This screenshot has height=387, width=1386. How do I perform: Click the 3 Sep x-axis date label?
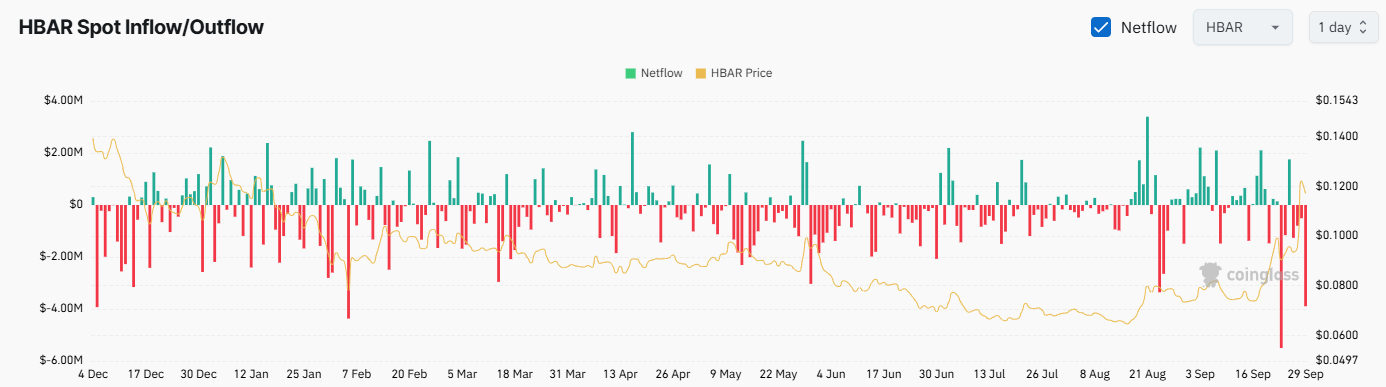click(1199, 374)
